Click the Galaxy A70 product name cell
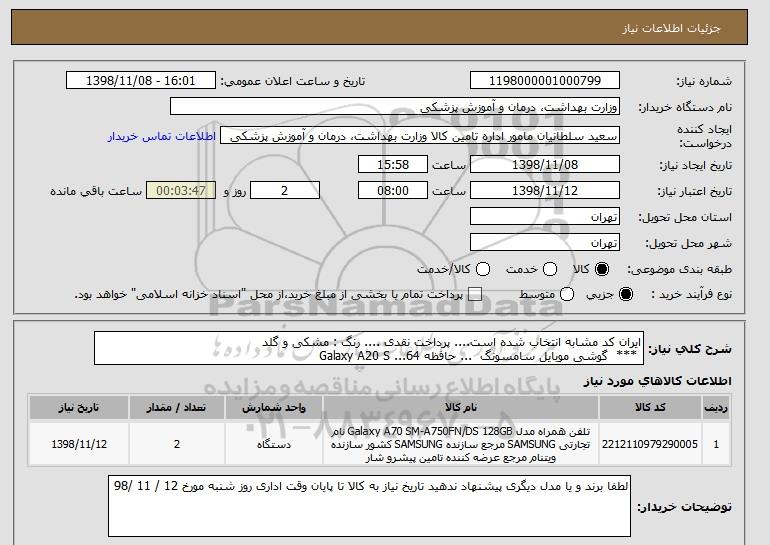This screenshot has height=545, width=770. click(x=461, y=444)
